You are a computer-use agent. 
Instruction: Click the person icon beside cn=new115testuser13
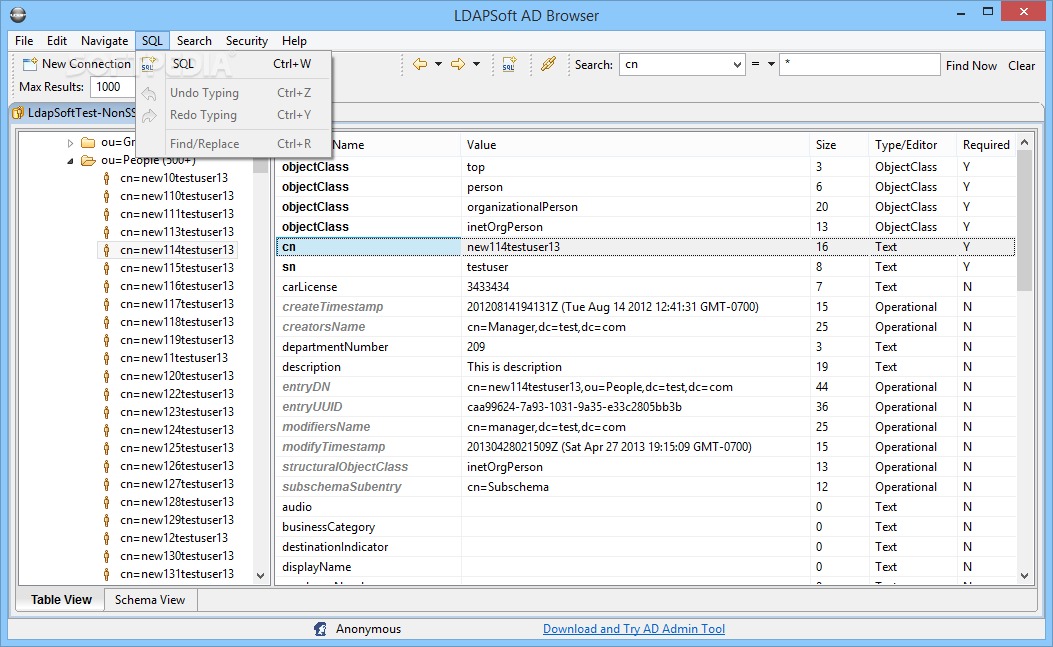coord(106,268)
